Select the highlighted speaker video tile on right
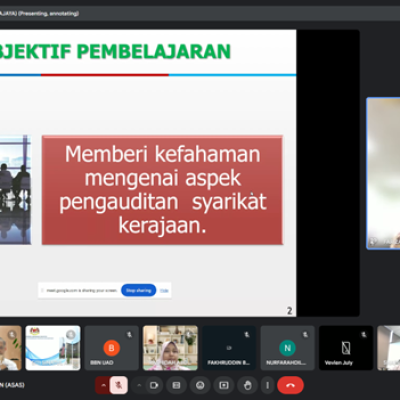Image resolution: width=400 pixels, height=400 pixels. (x=383, y=173)
